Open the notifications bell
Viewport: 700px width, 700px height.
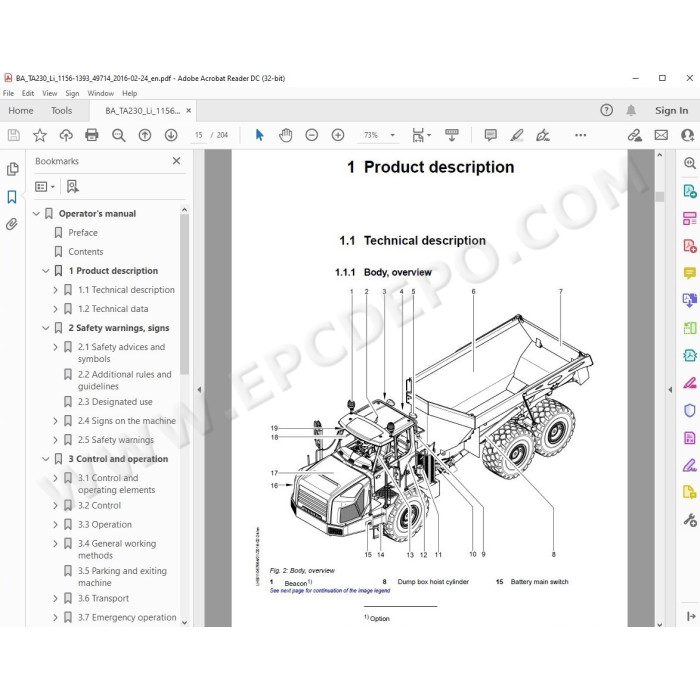point(631,110)
